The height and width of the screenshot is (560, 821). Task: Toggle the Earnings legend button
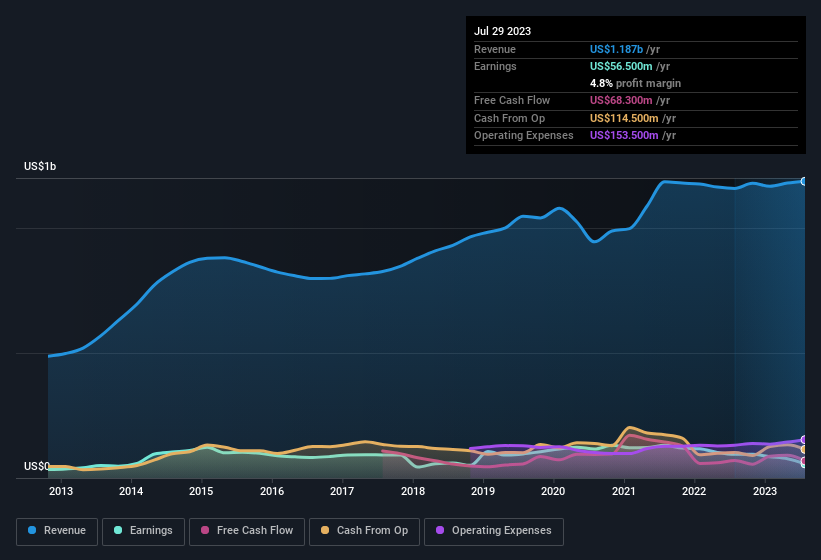[143, 531]
